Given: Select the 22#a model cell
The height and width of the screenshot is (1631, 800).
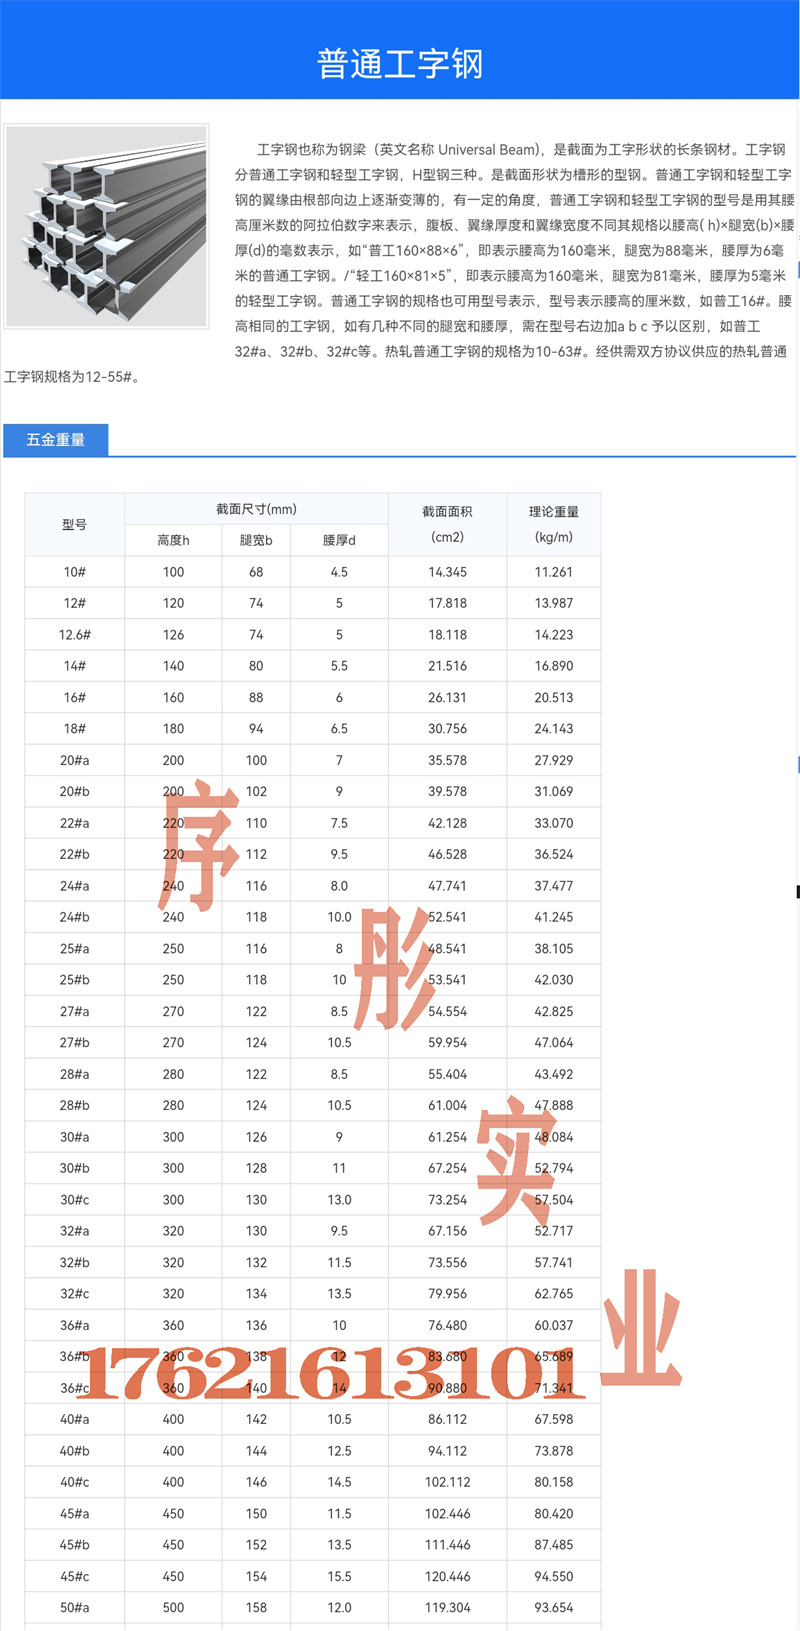Looking at the screenshot, I should coord(74,823).
